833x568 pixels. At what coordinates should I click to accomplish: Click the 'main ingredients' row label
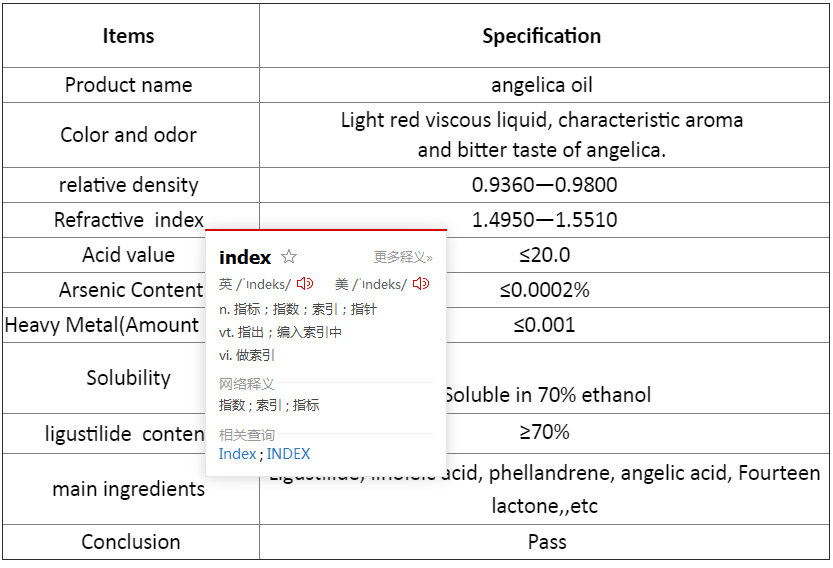129,489
